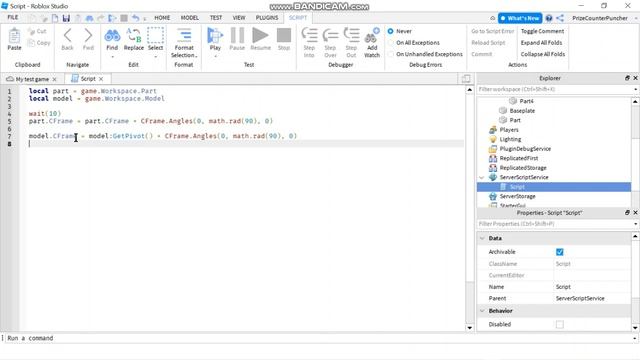The width and height of the screenshot is (640, 360).
Task: Switch to the PLUGINS ribbon tab
Action: tap(267, 18)
